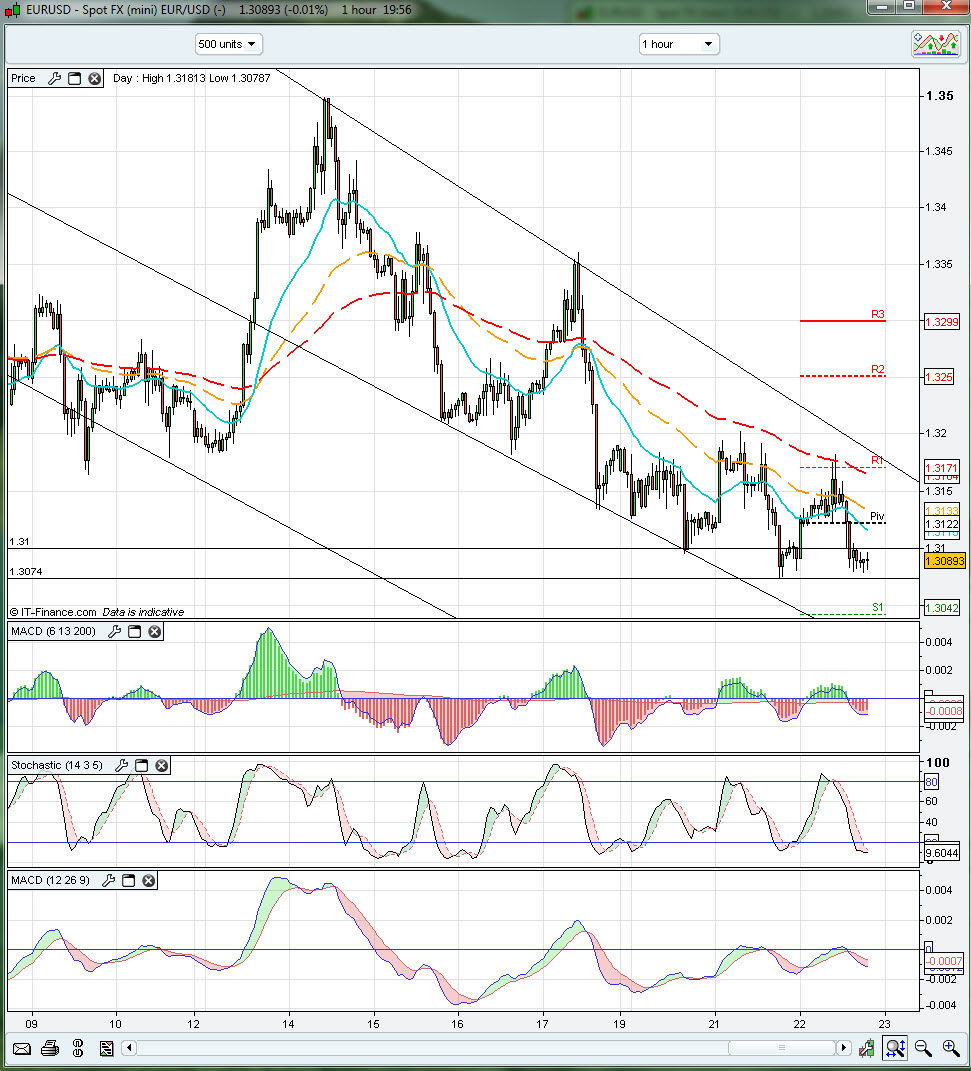Click the envelope email icon

[x=21, y=1048]
